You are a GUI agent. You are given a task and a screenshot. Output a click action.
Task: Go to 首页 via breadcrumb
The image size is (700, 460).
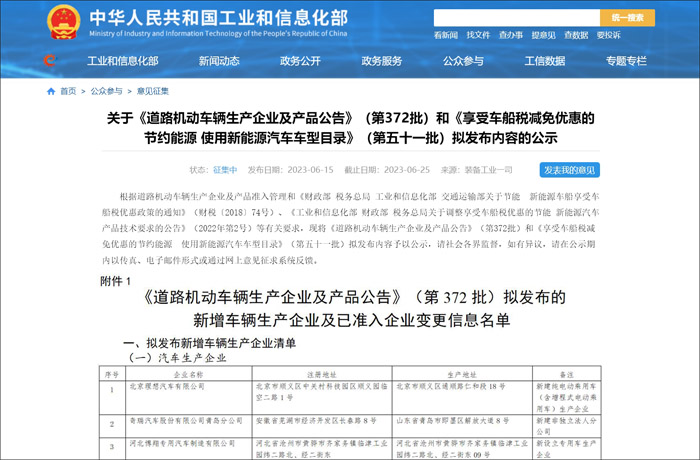pos(68,91)
